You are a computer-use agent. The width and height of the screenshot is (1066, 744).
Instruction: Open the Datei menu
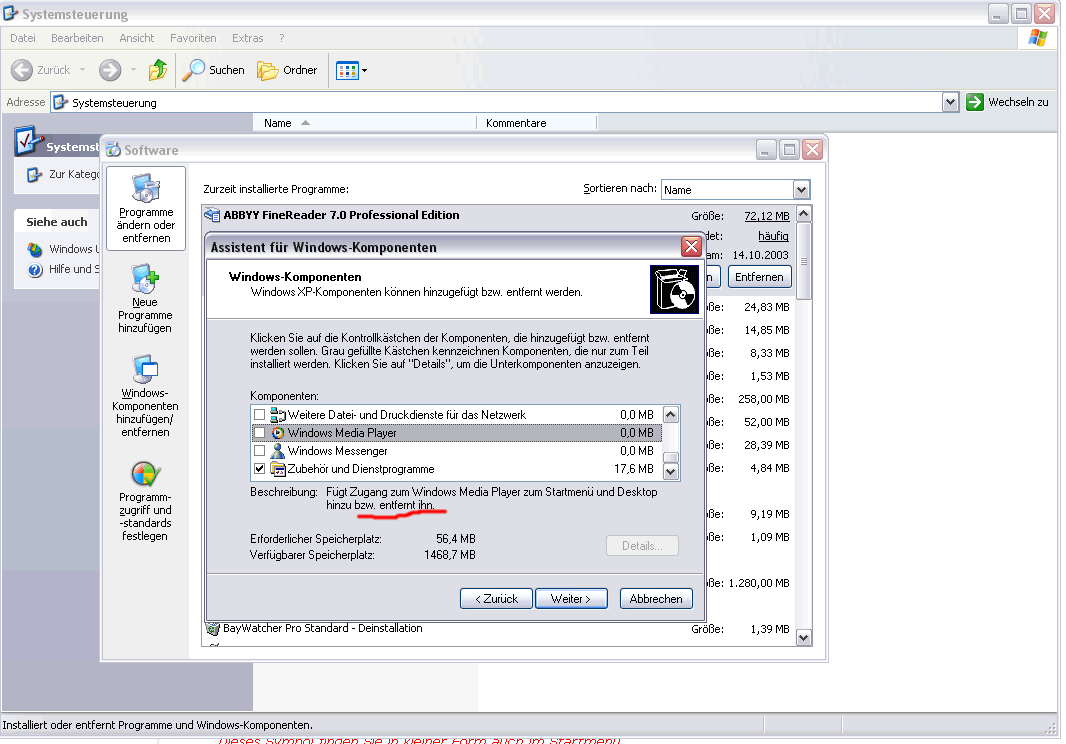pyautogui.click(x=22, y=38)
